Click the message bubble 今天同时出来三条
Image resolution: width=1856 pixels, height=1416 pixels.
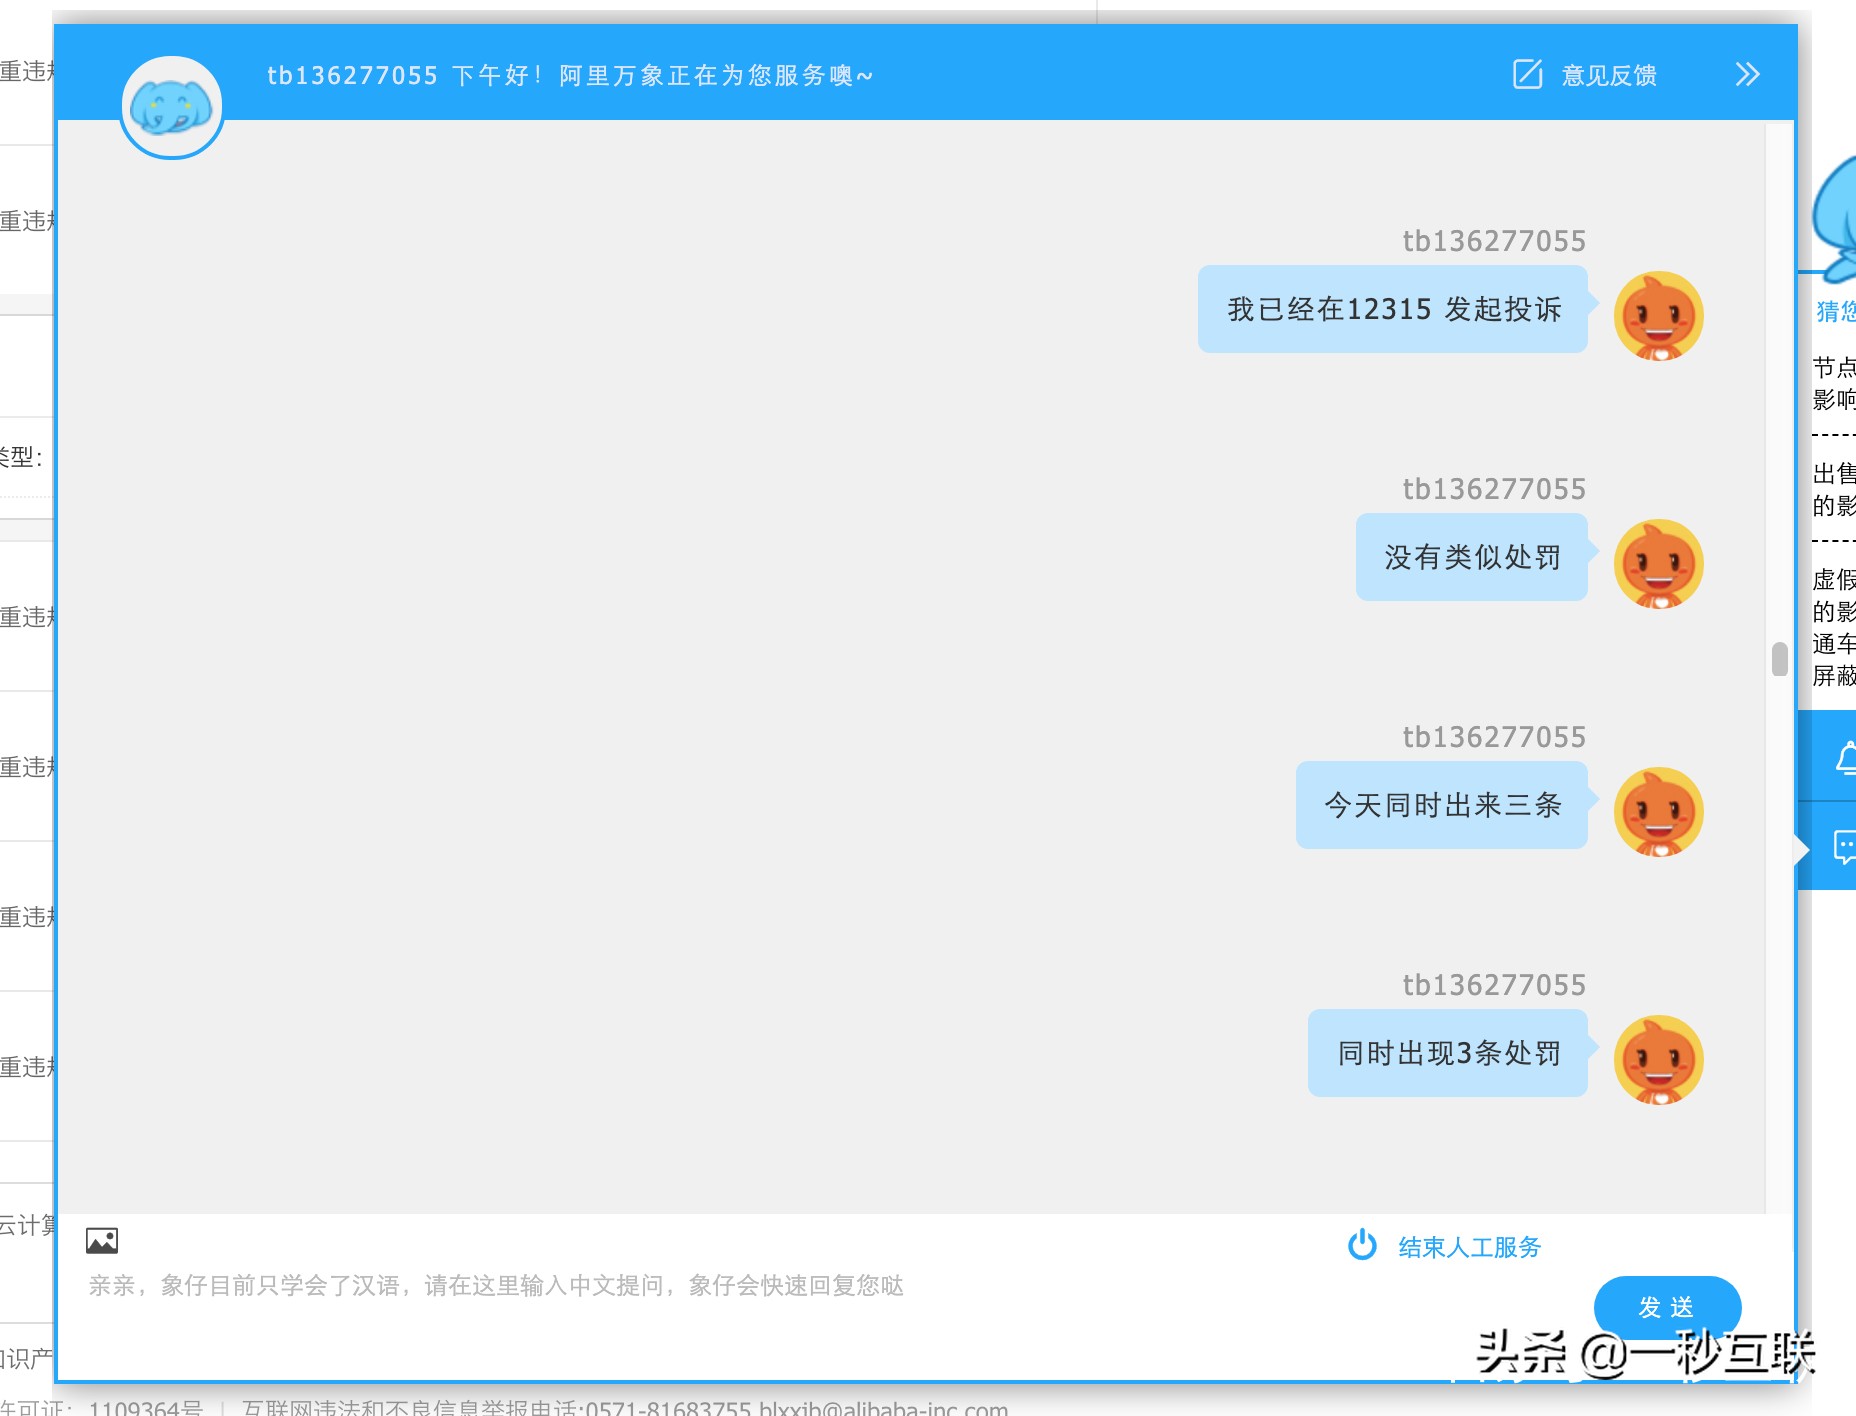click(x=1443, y=806)
